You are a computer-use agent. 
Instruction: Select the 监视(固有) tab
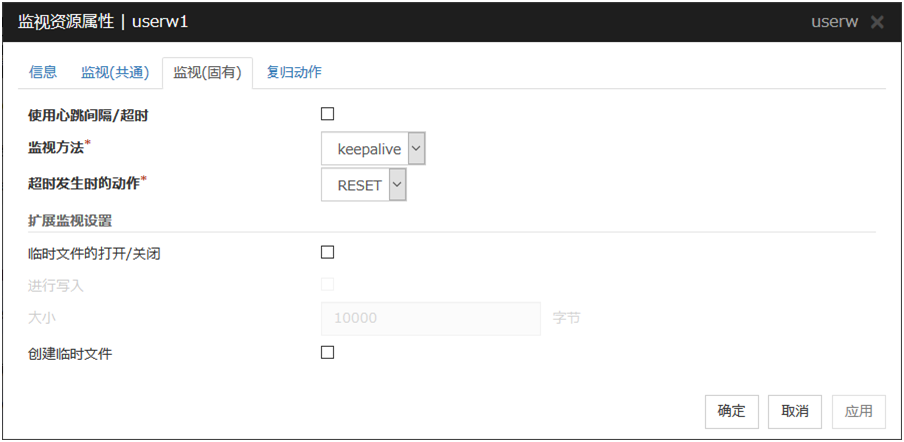(x=207, y=72)
